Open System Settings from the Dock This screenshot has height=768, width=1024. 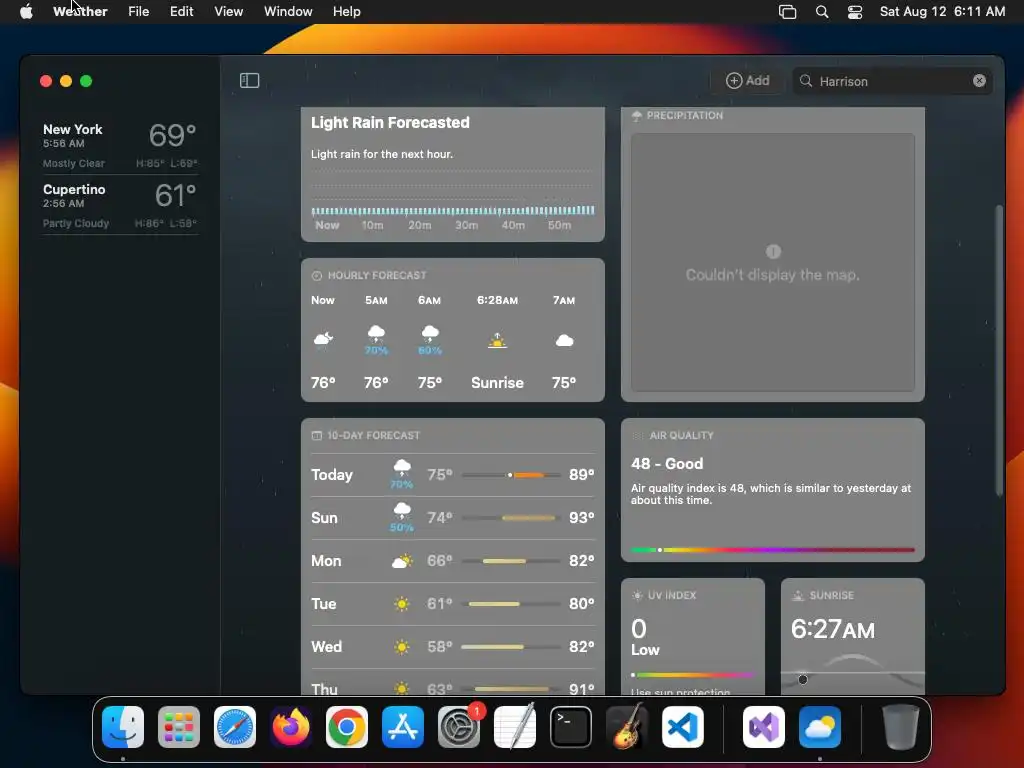[458, 727]
